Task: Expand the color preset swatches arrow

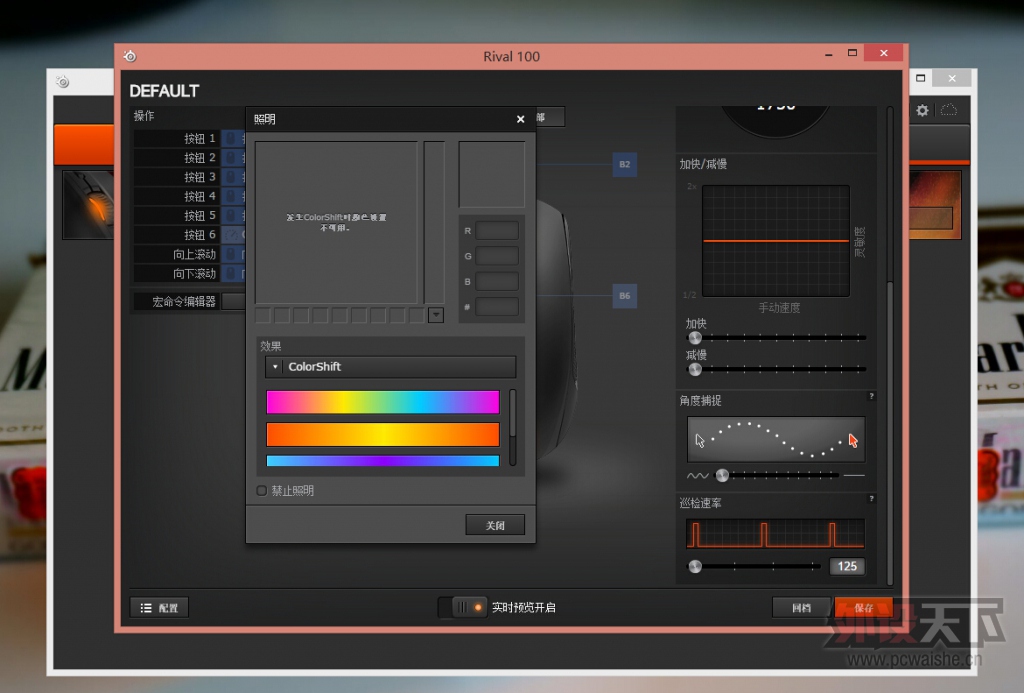Action: [436, 315]
